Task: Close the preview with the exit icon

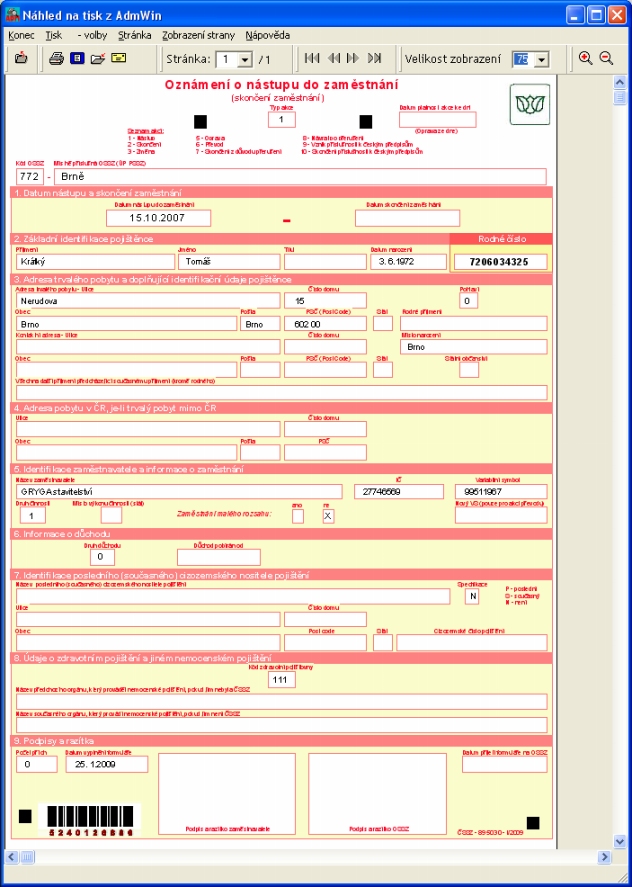Action: 21,58
